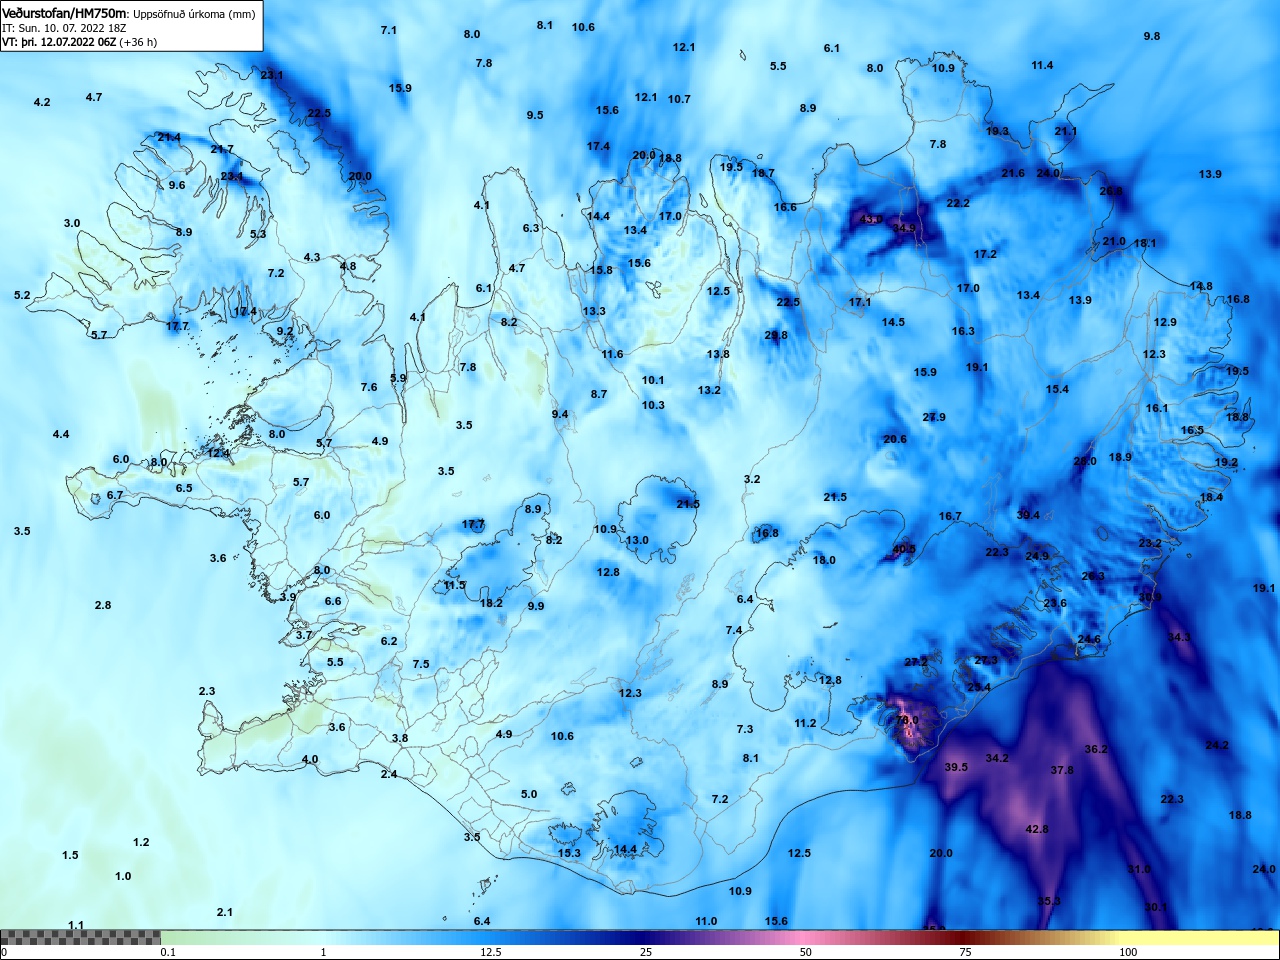
Task: Click the 15.4 precipitation value
Action: (1057, 389)
